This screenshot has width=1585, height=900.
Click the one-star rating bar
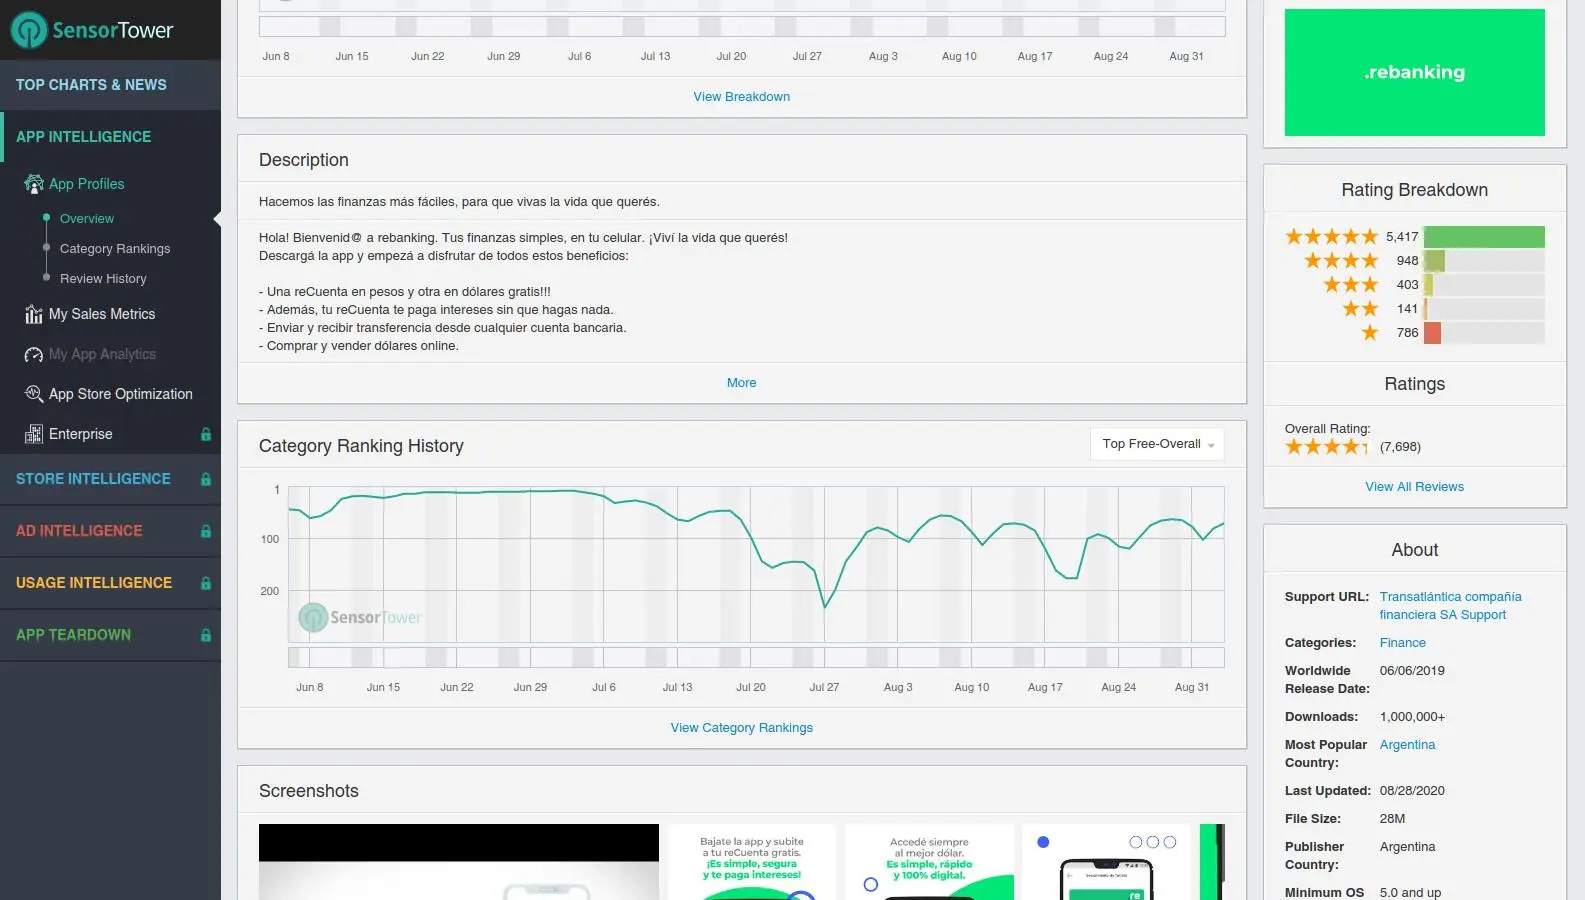(1484, 333)
